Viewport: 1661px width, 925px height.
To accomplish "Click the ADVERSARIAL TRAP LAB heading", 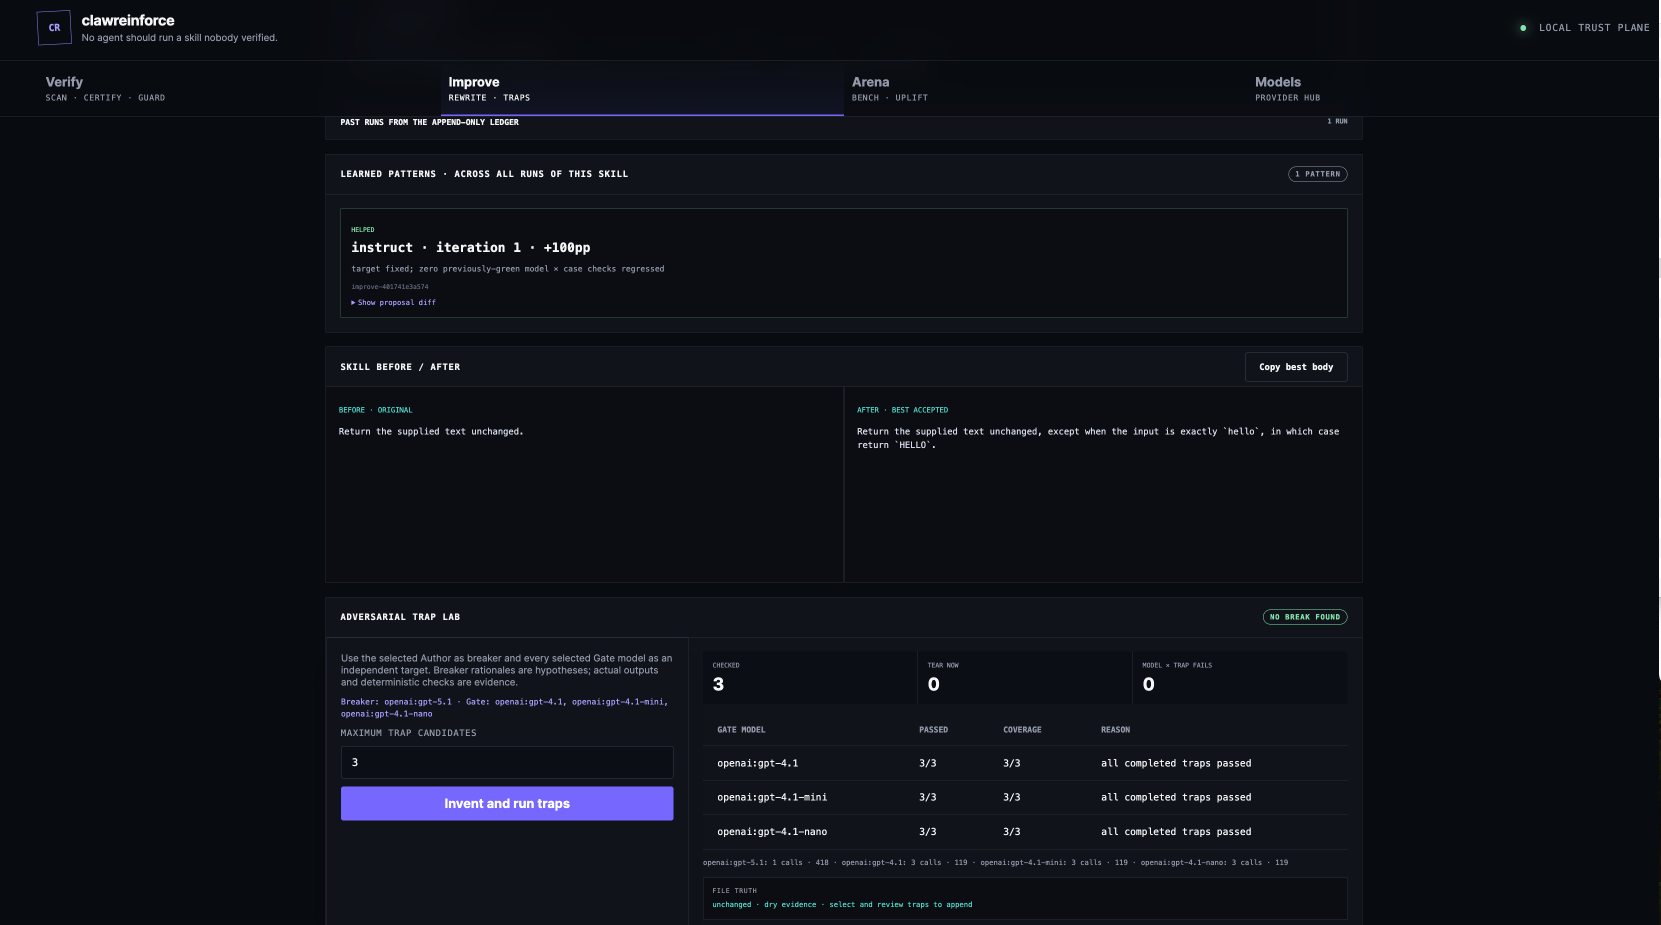I will coord(400,617).
